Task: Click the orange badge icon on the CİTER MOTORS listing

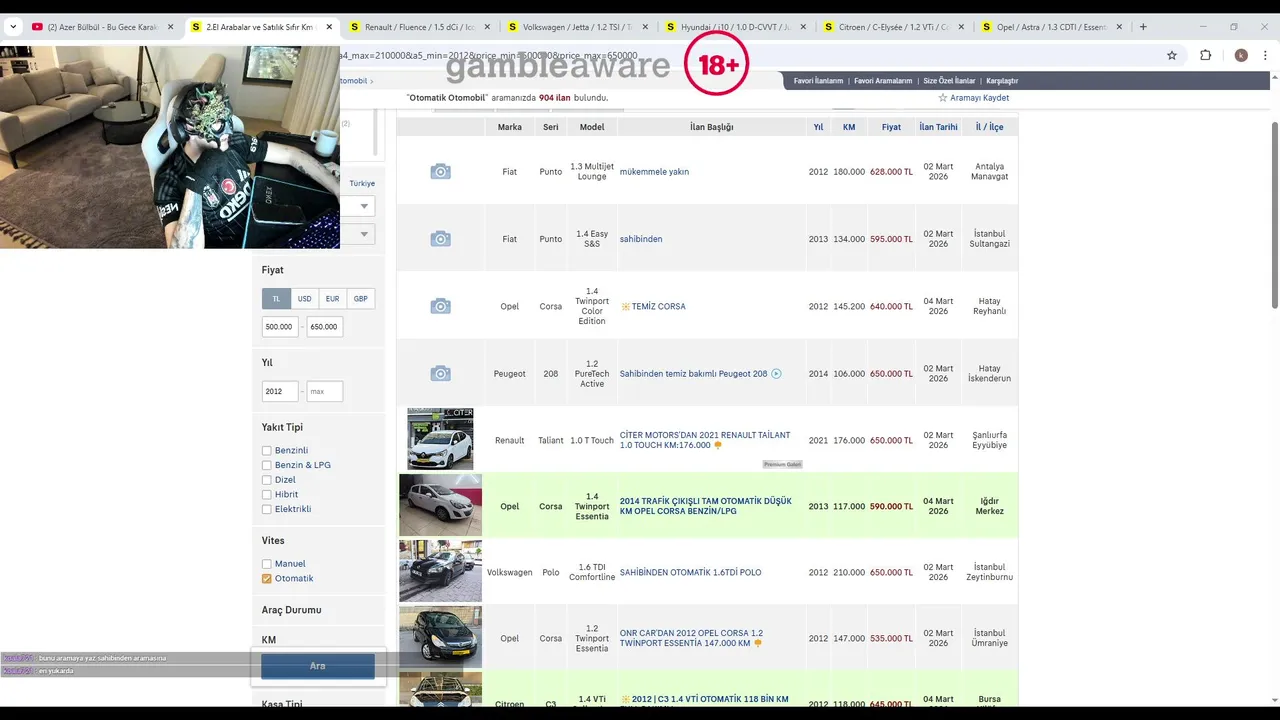Action: tap(718, 445)
